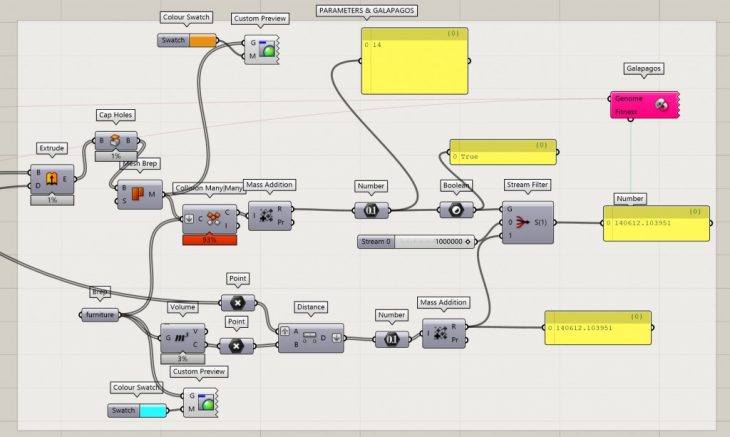This screenshot has height=437, width=730.
Task: Click the Boolean parameter component
Action: (454, 211)
